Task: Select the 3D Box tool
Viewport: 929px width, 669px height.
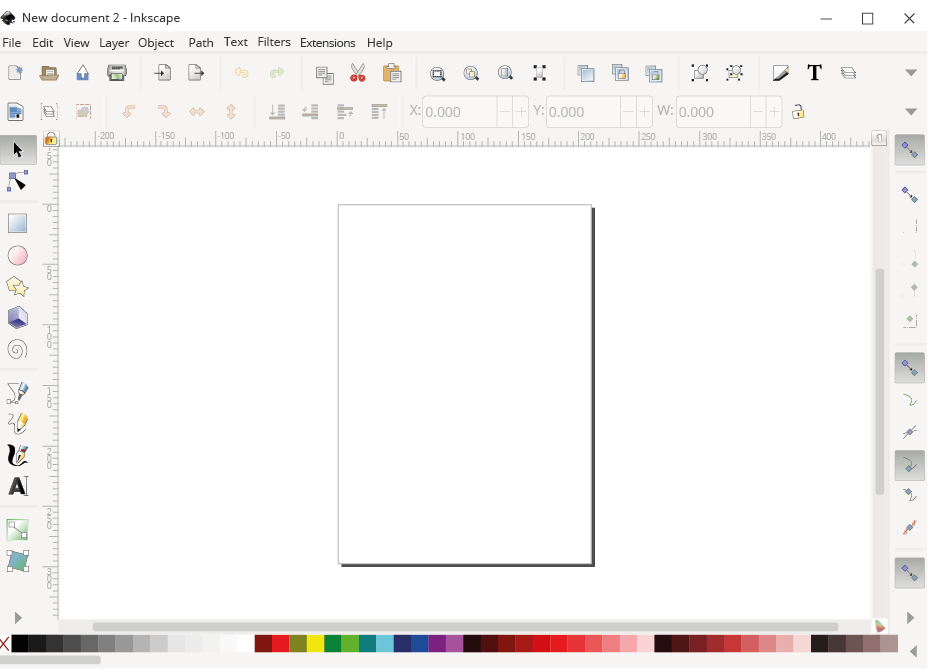Action: tap(17, 318)
